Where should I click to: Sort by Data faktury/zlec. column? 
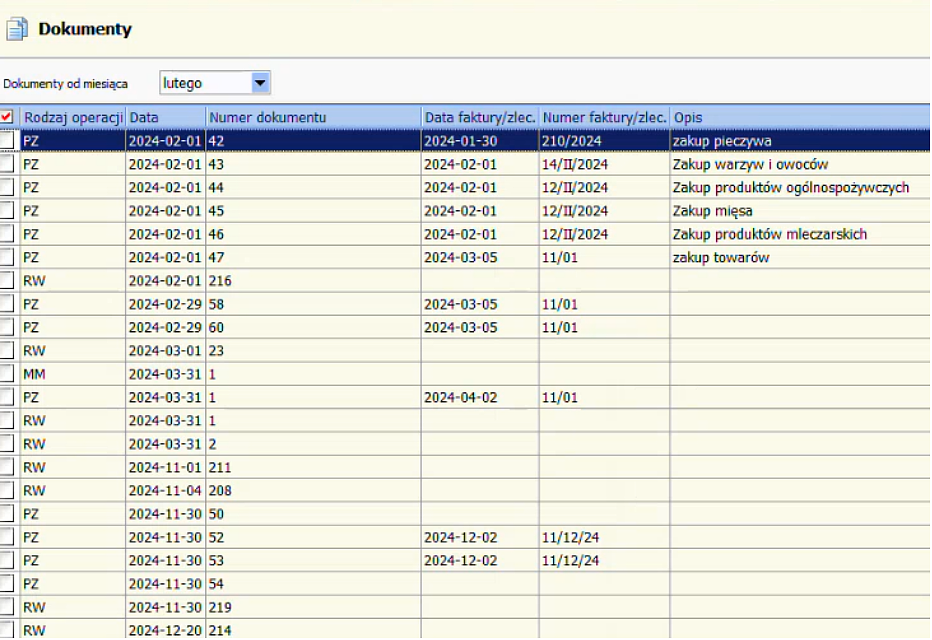[x=479, y=117]
